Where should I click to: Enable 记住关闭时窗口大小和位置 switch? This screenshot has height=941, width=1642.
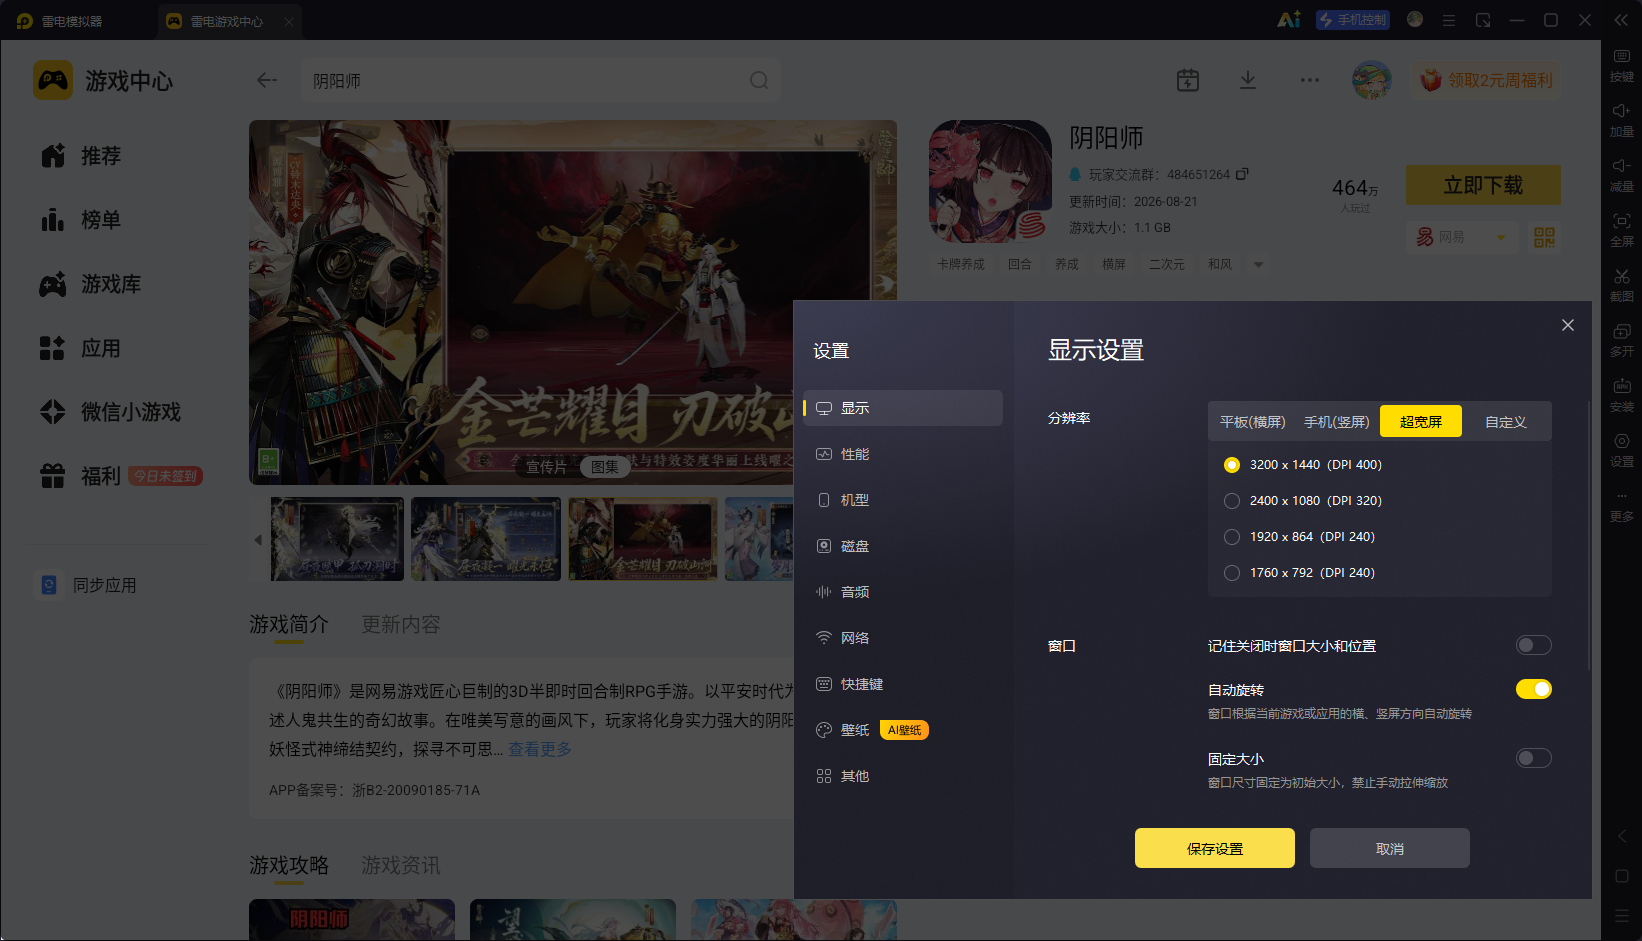(x=1534, y=645)
